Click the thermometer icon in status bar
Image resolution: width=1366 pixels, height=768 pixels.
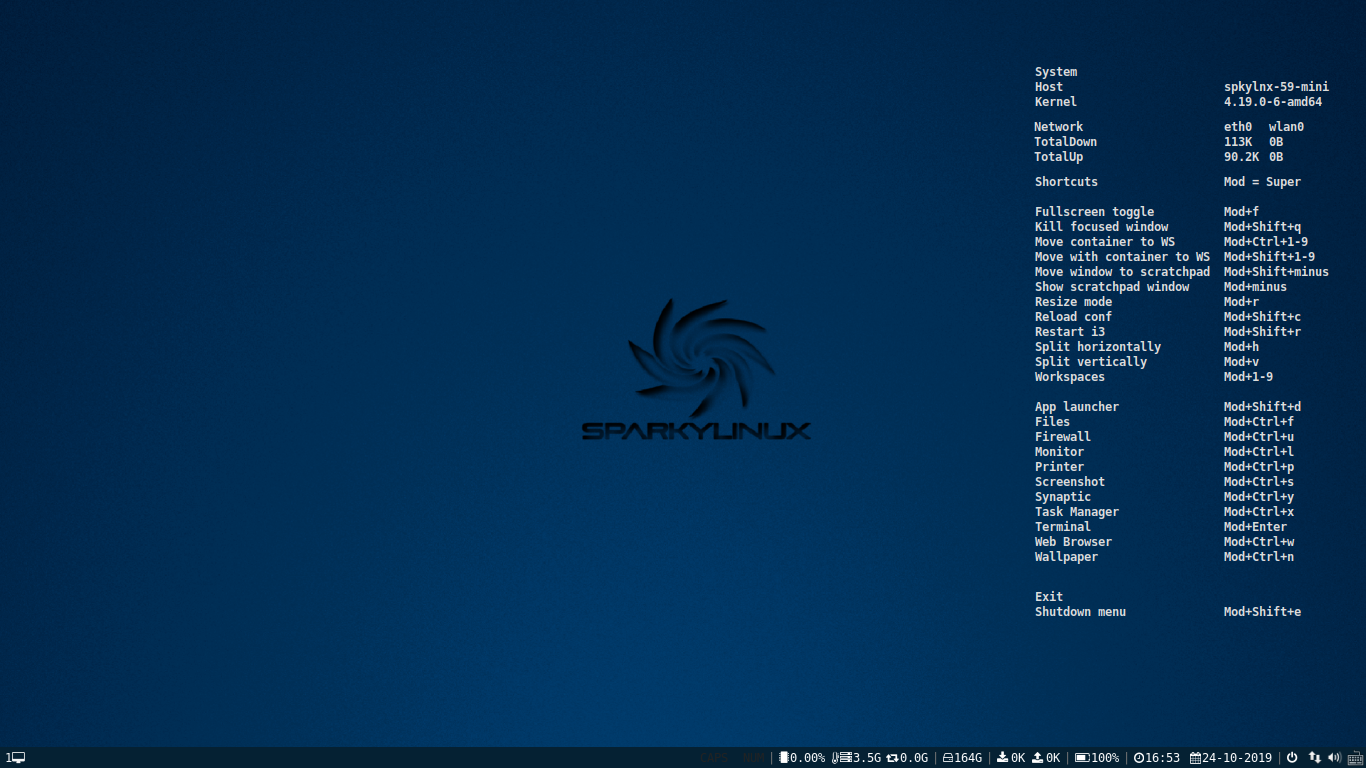click(835, 757)
